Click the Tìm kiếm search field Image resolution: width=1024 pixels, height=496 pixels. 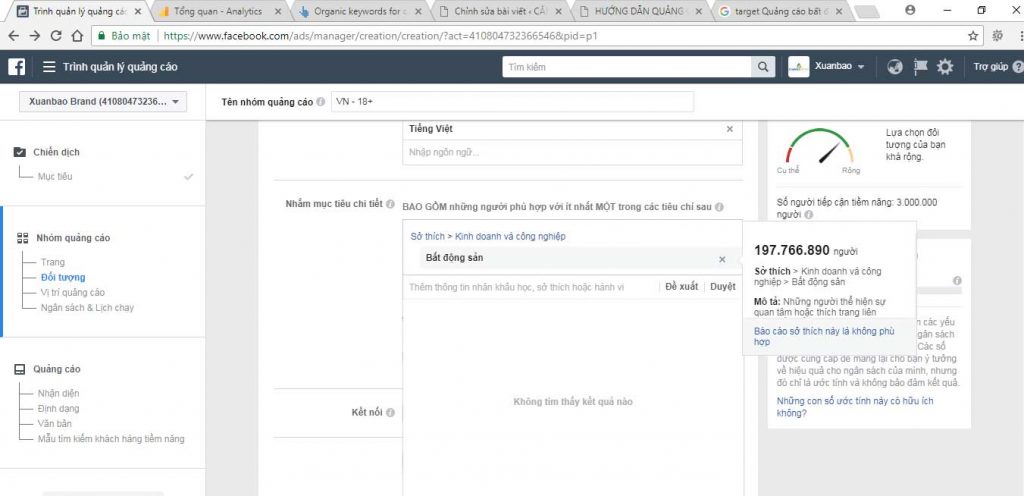point(627,67)
